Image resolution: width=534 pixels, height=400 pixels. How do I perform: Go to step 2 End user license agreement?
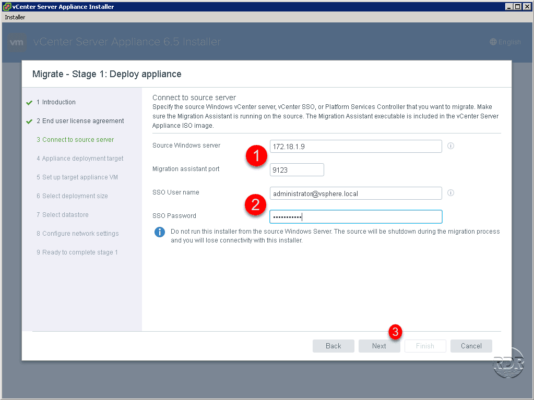tap(80, 121)
